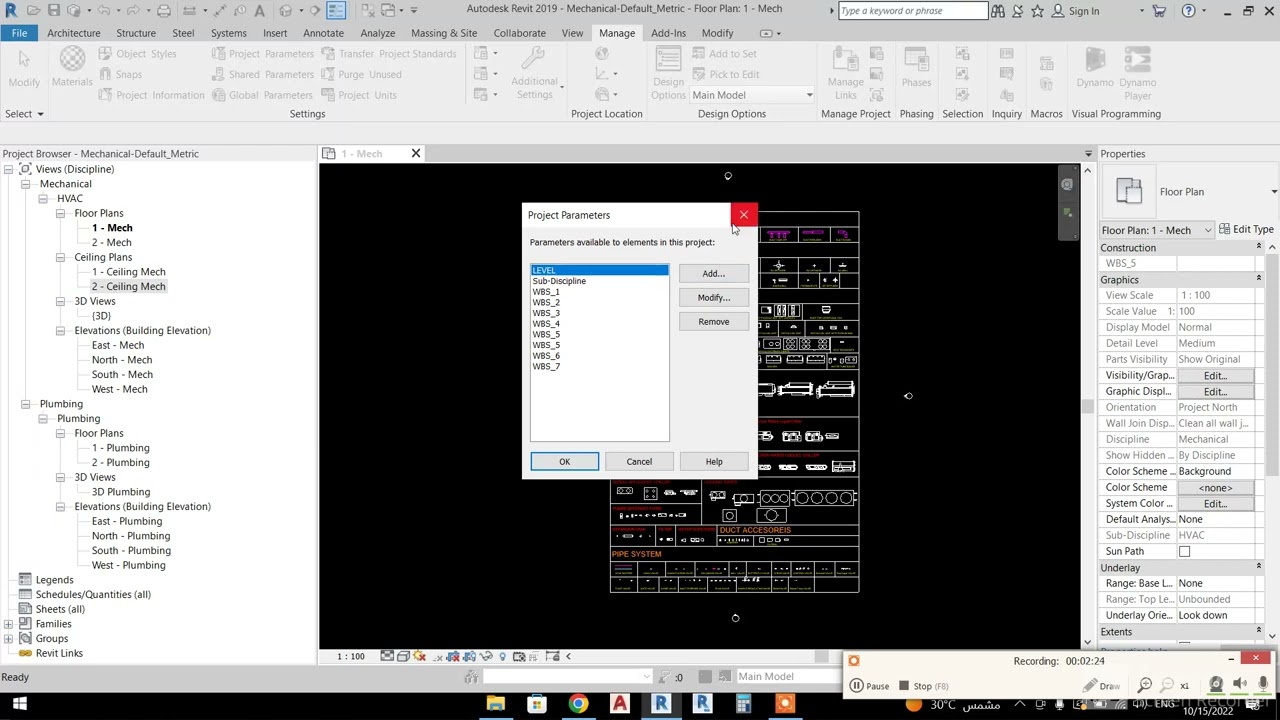
Task: Click the Remove parameter button
Action: coord(713,321)
